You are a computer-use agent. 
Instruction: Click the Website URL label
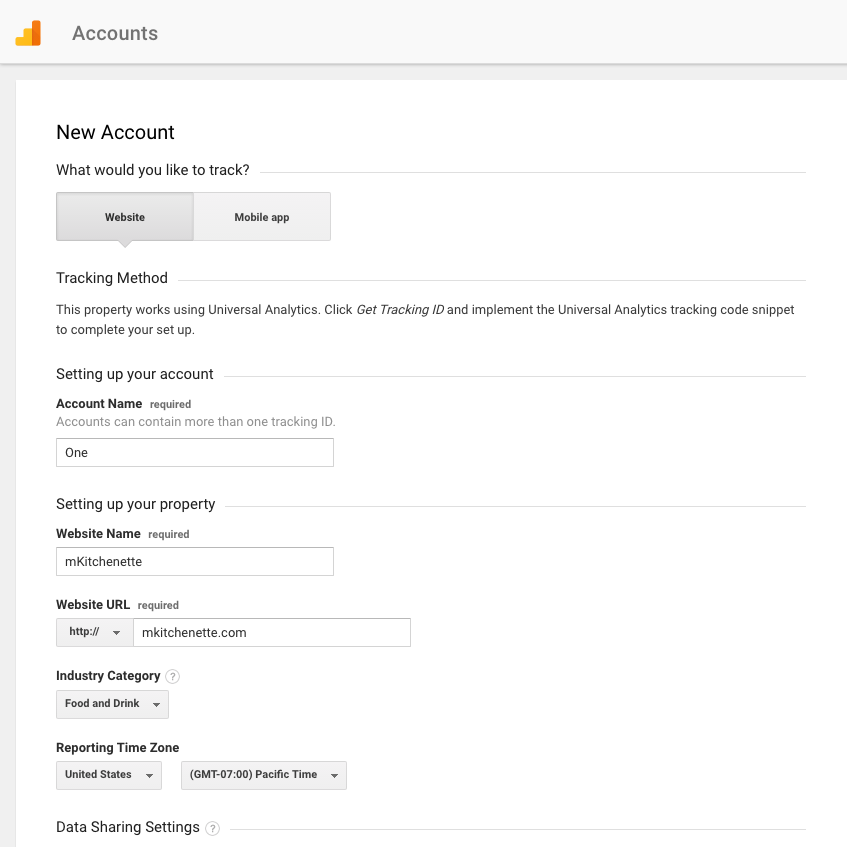tap(93, 605)
